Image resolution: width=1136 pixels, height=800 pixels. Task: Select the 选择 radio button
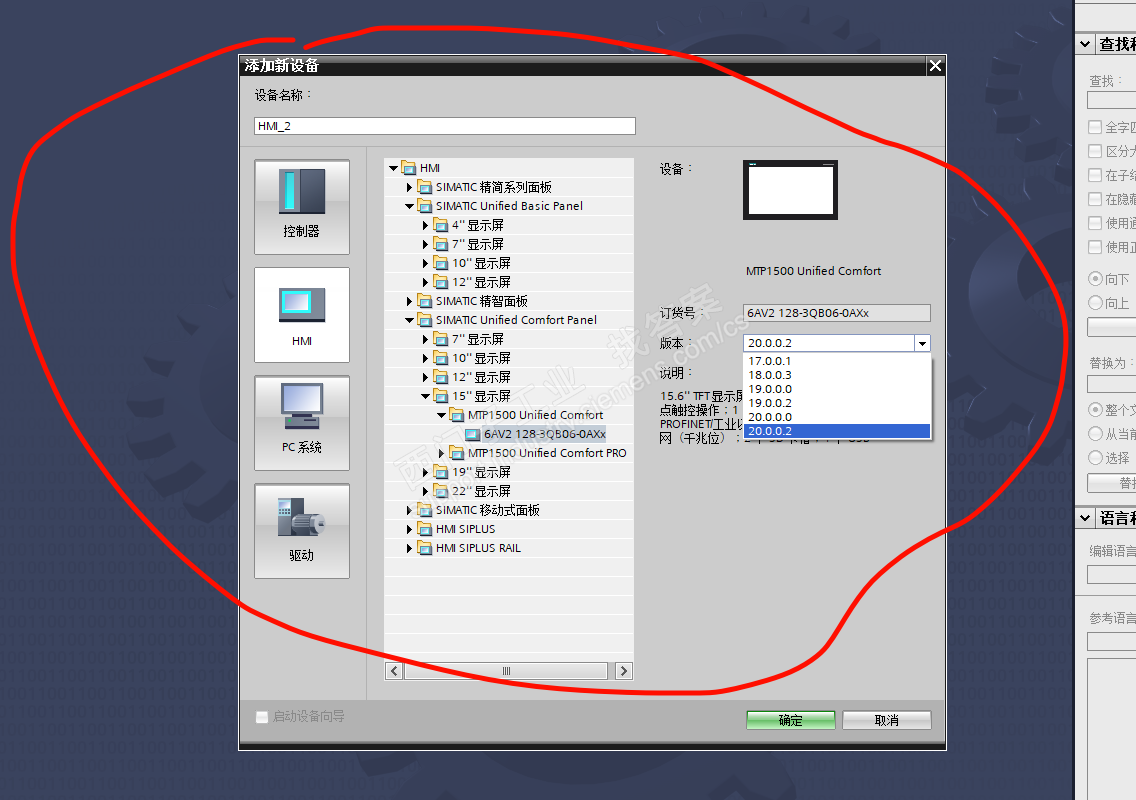coord(1095,458)
